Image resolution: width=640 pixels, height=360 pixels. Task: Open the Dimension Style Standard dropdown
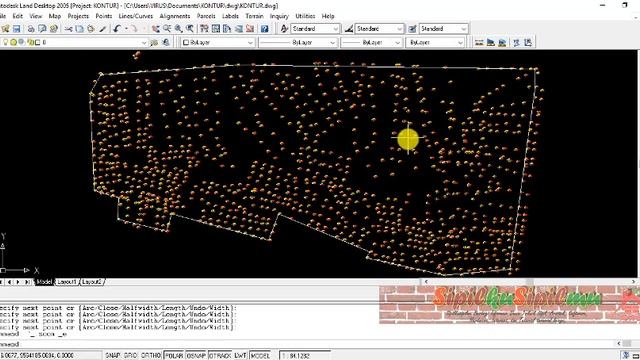(x=400, y=29)
